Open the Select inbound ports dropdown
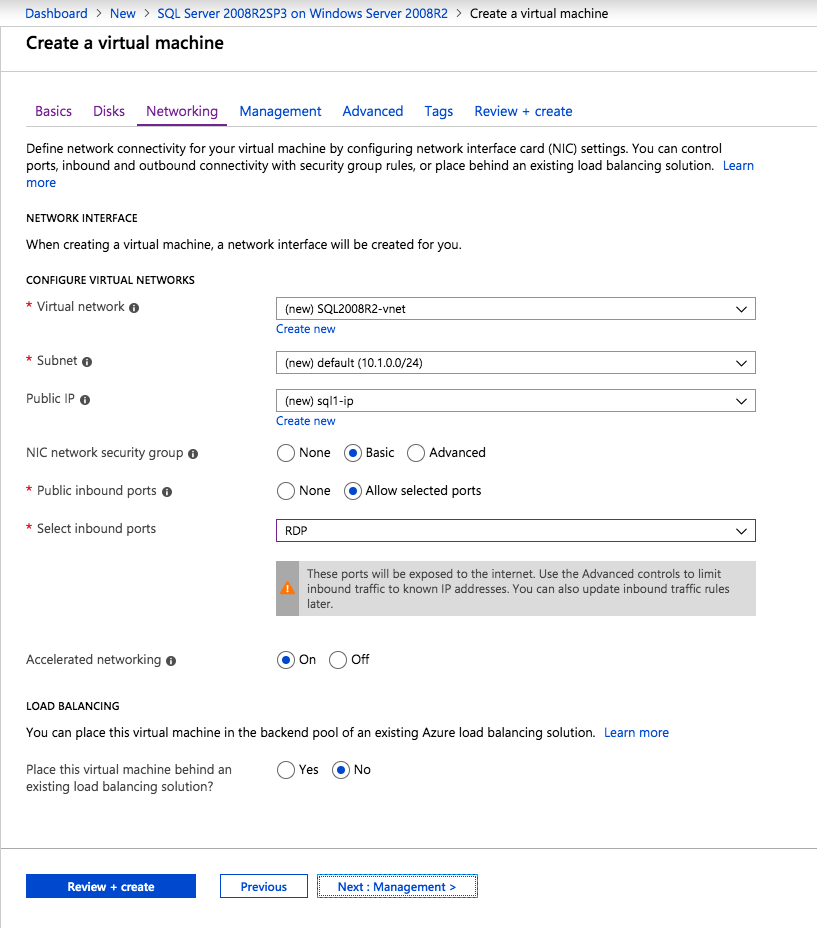The image size is (817, 928). pos(515,531)
